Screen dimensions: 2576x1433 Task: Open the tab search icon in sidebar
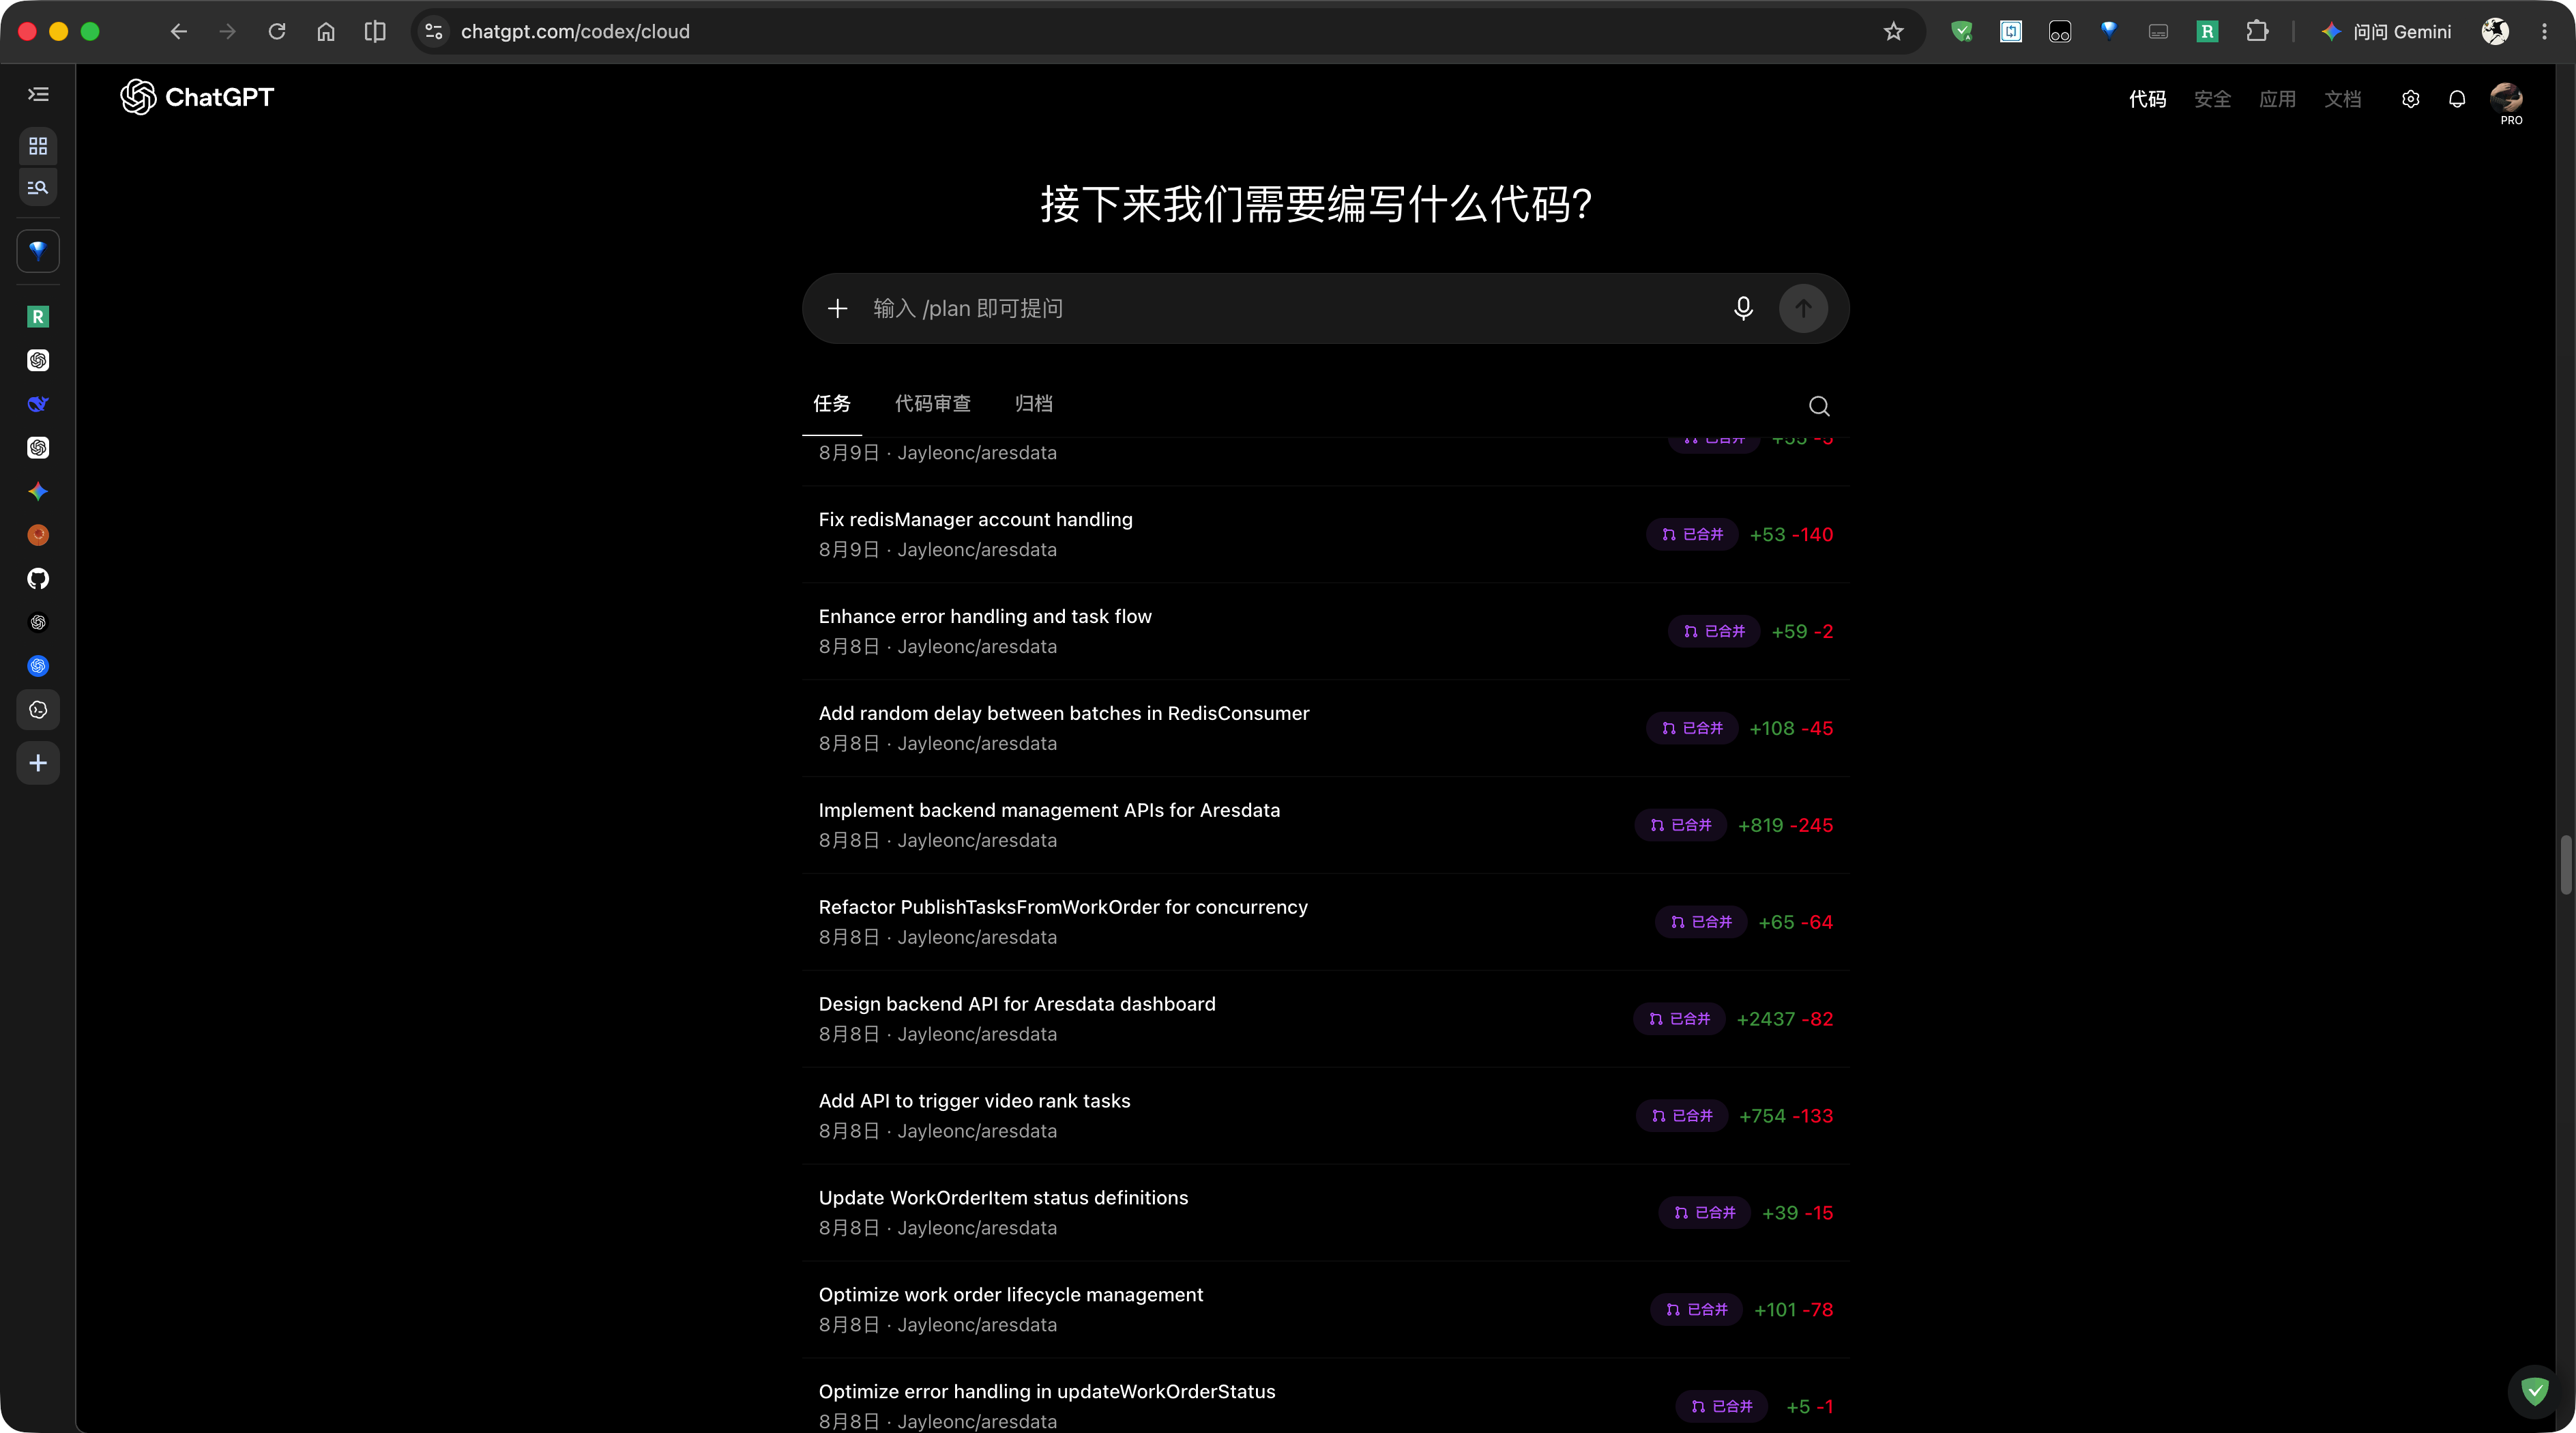click(x=38, y=187)
